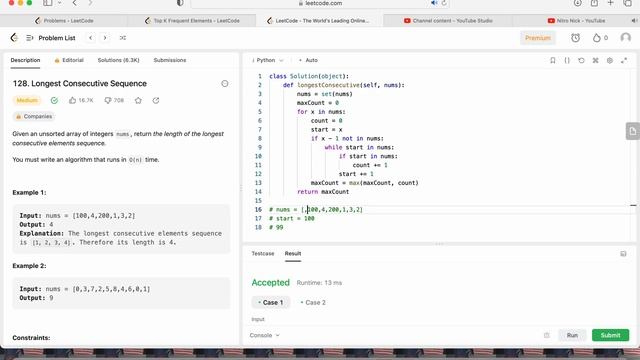Mute audio via address bar speaker icon
Image resolution: width=640 pixels, height=360 pixels.
[x=434, y=3]
